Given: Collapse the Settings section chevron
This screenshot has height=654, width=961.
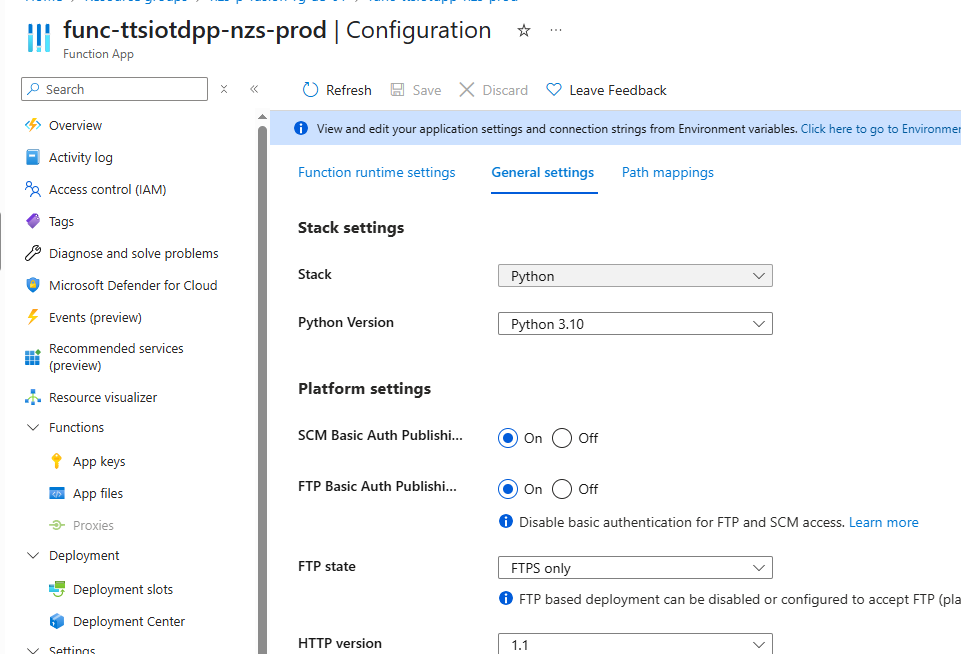Looking at the screenshot, I should pyautogui.click(x=34, y=649).
